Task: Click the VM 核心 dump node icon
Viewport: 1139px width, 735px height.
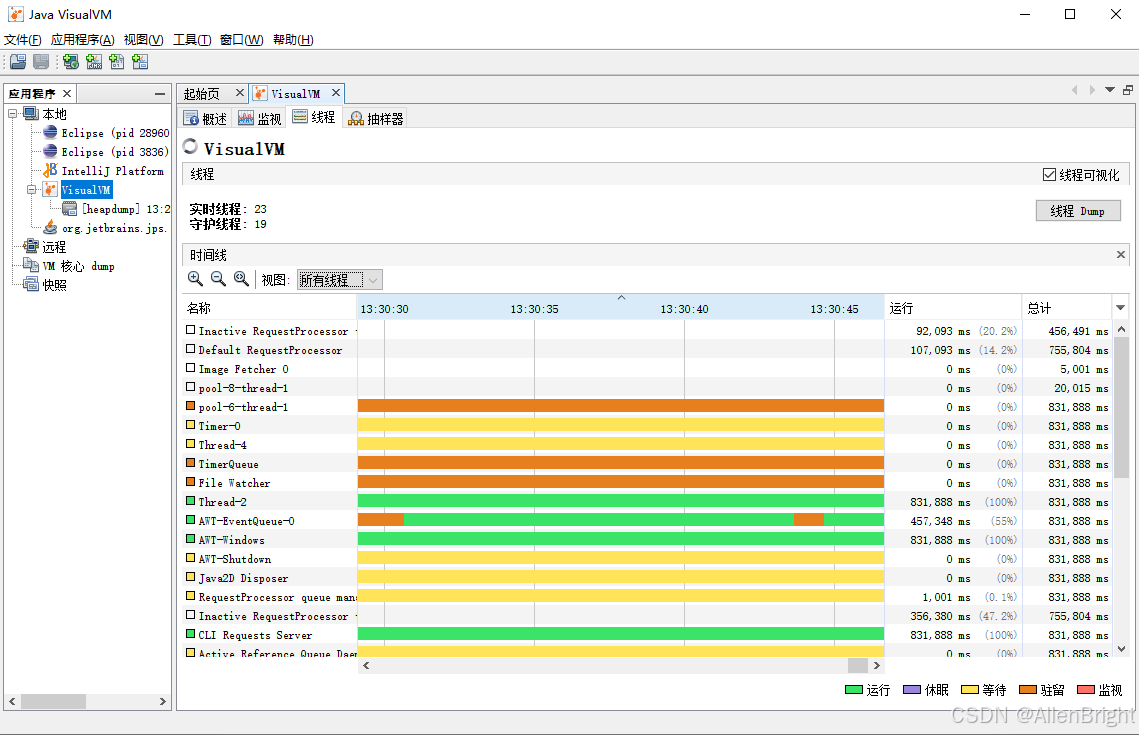Action: (x=31, y=266)
